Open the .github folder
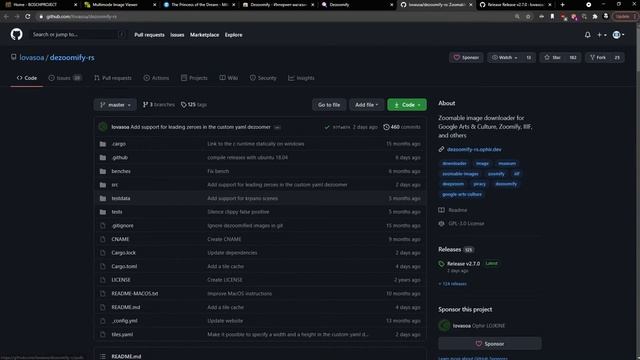 click(120, 158)
